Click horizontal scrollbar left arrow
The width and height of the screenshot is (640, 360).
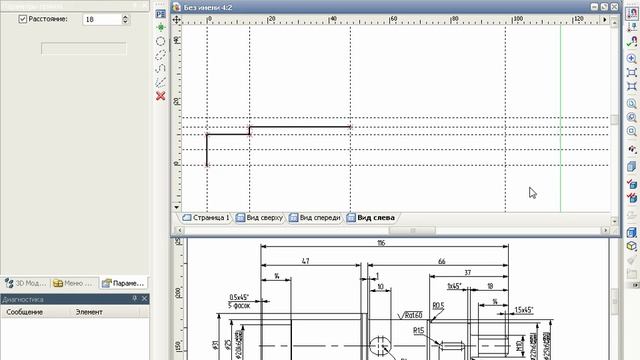pyautogui.click(x=179, y=231)
